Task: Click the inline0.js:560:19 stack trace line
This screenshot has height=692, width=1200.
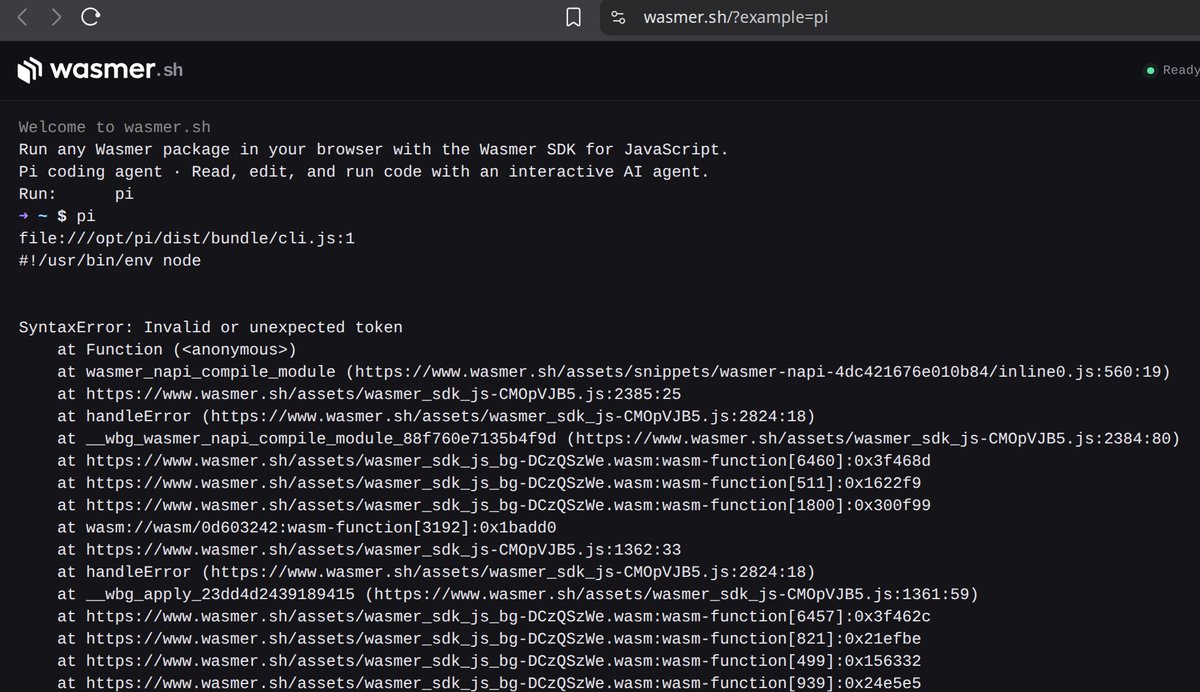Action: tap(614, 372)
